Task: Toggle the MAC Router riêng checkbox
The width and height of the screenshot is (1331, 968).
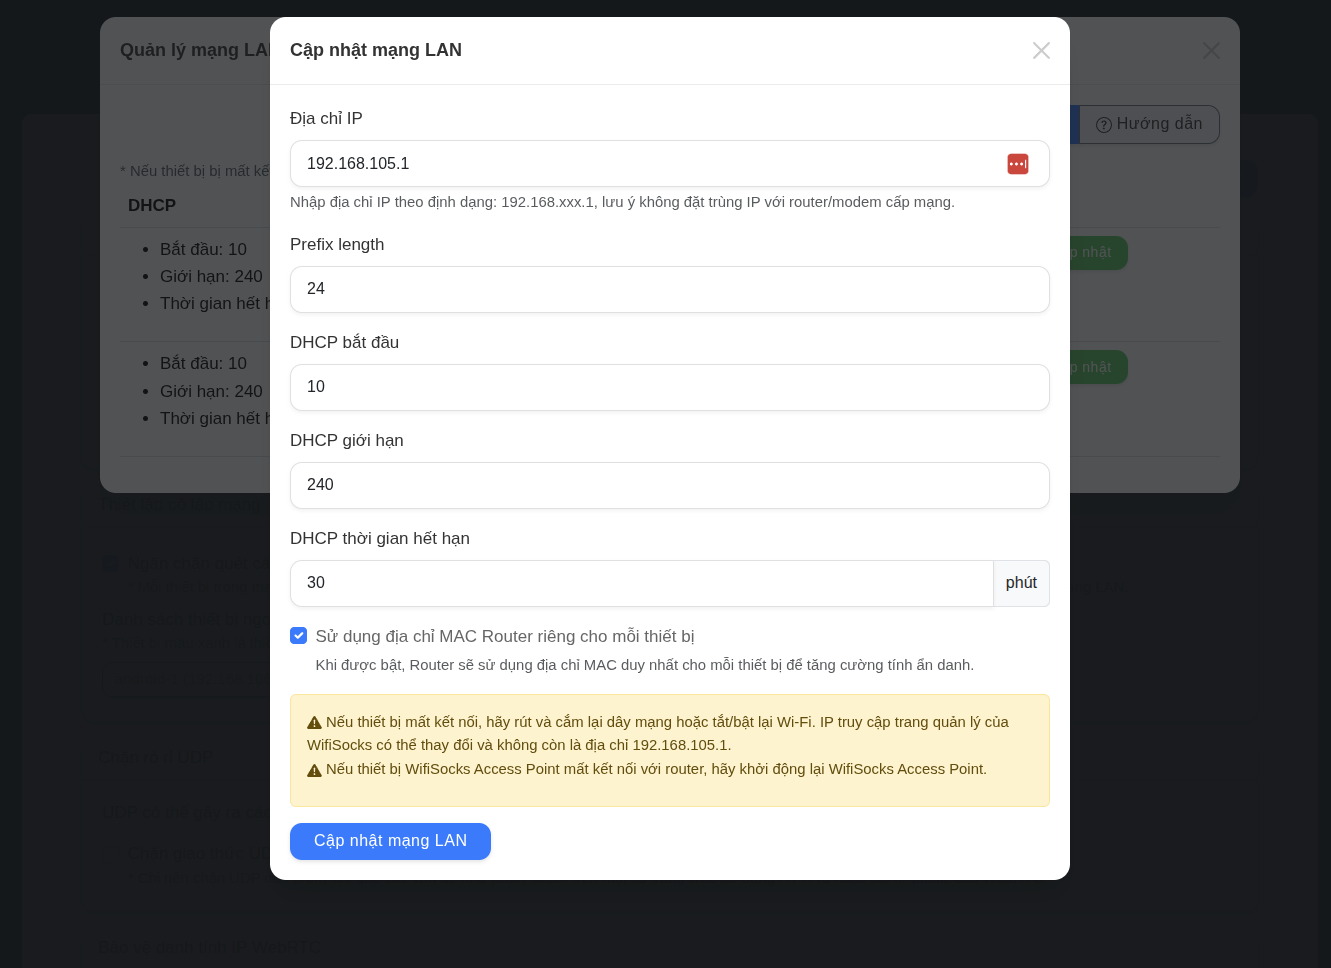Action: pyautogui.click(x=298, y=636)
